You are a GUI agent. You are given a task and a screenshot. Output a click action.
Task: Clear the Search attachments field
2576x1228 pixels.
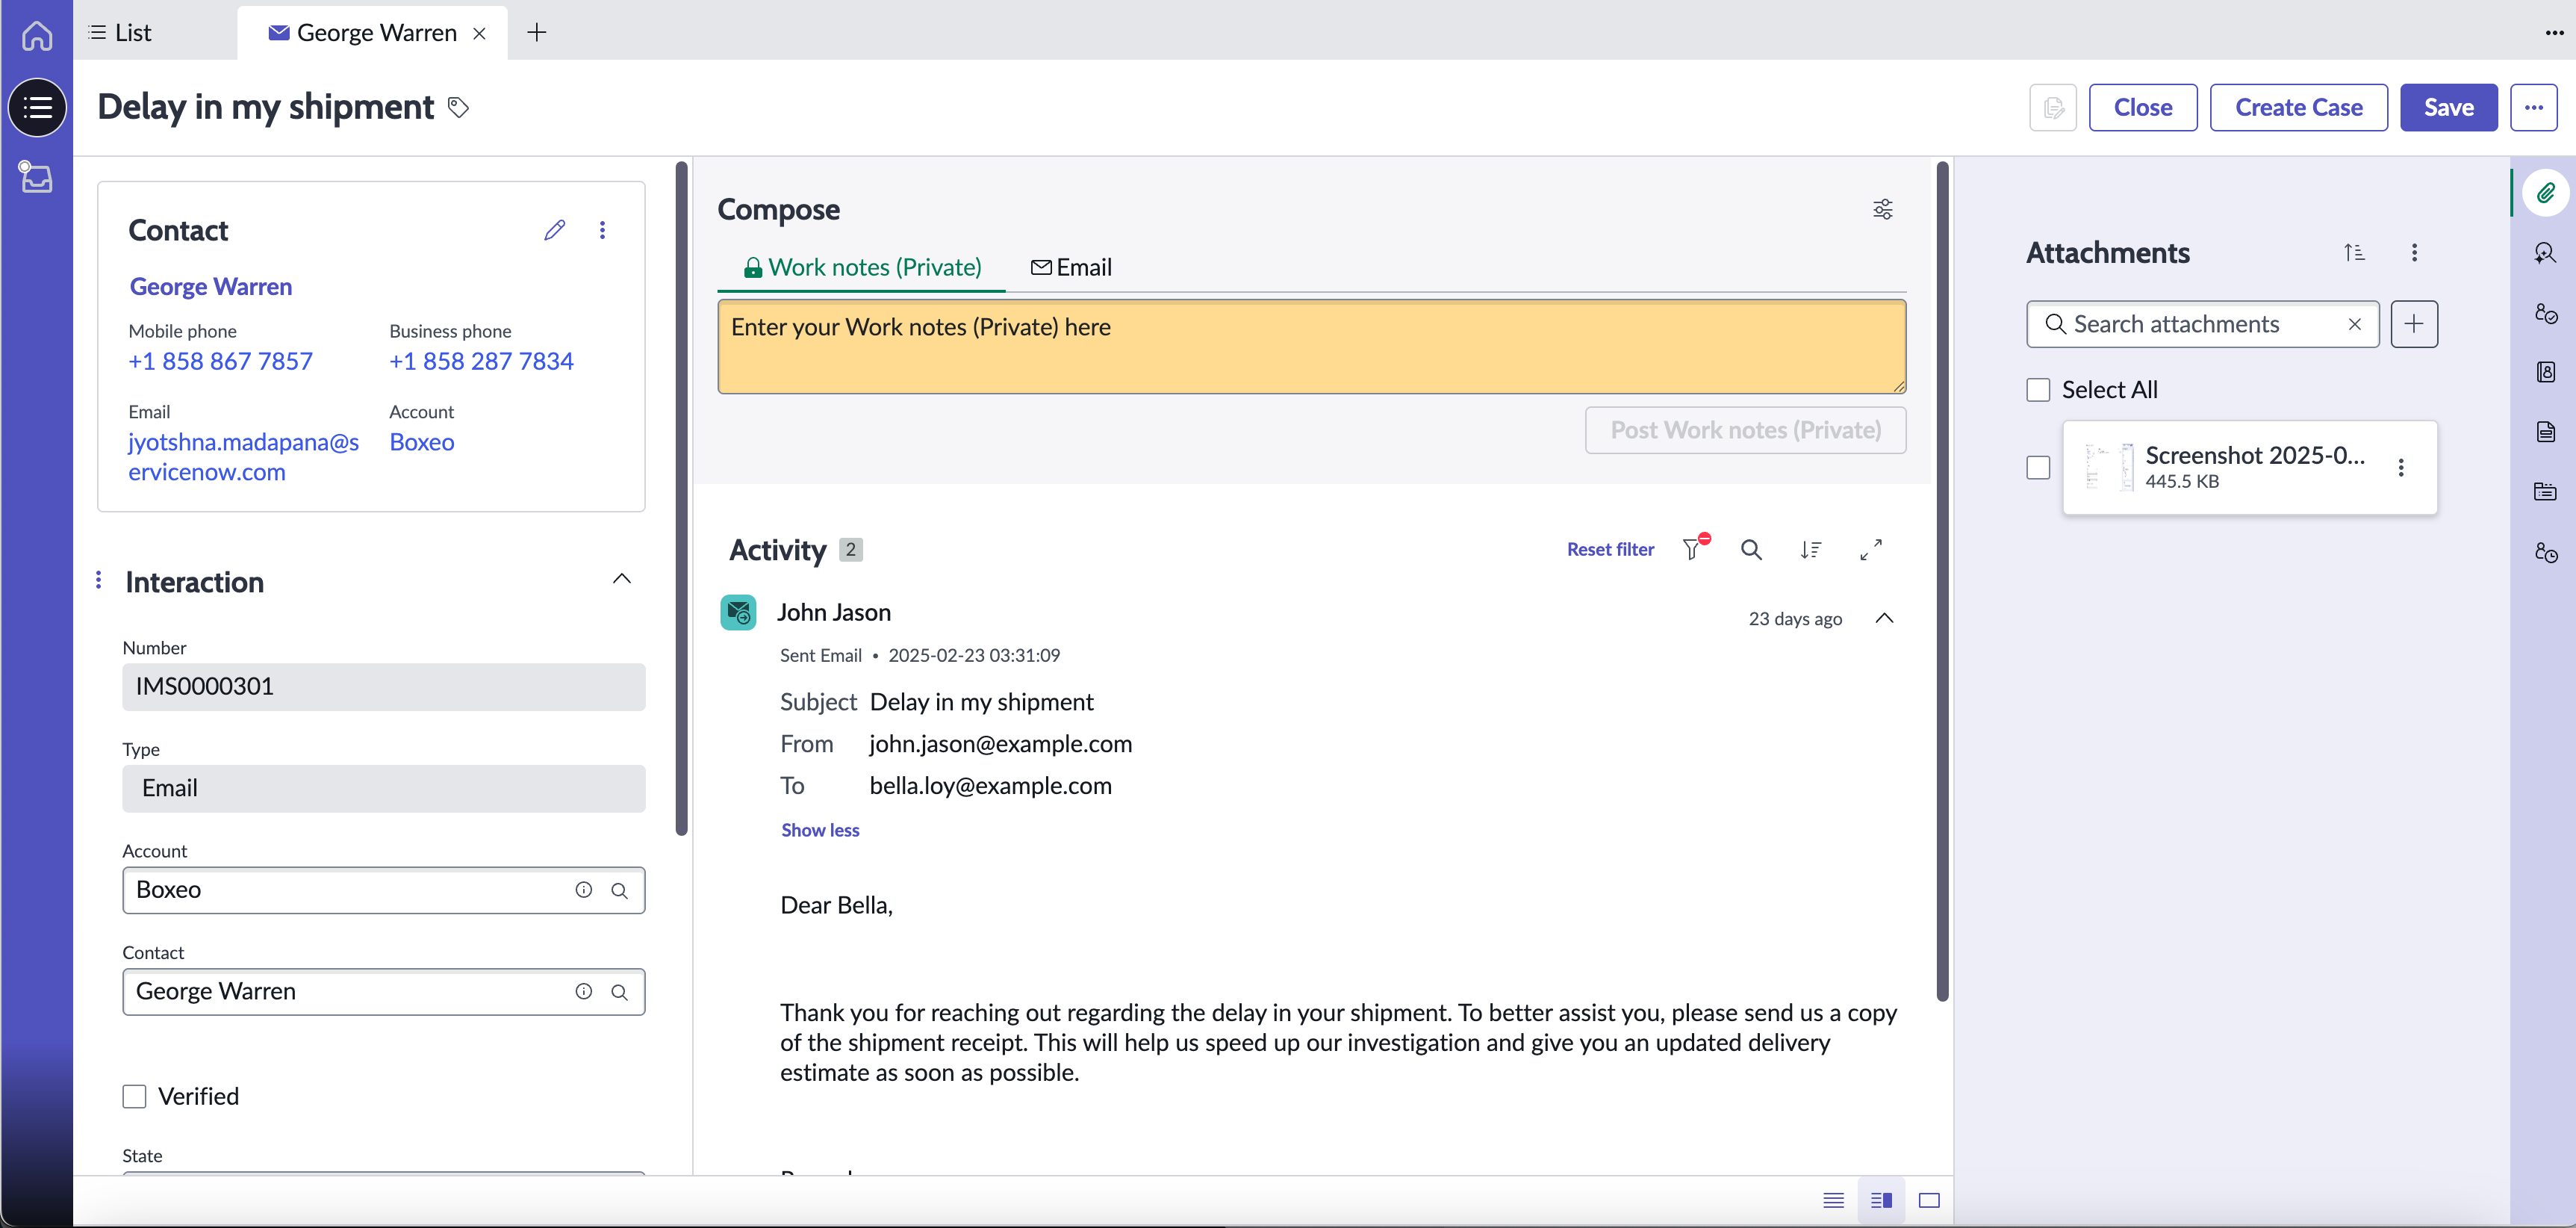(x=2355, y=324)
